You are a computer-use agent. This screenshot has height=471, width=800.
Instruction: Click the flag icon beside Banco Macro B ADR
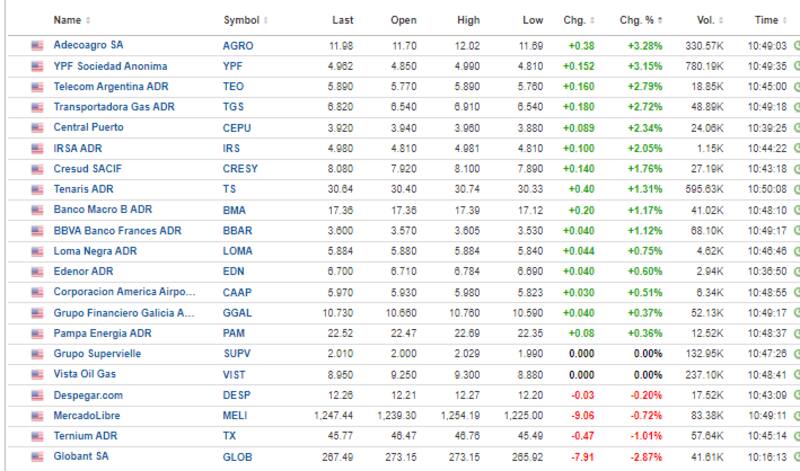[x=38, y=210]
